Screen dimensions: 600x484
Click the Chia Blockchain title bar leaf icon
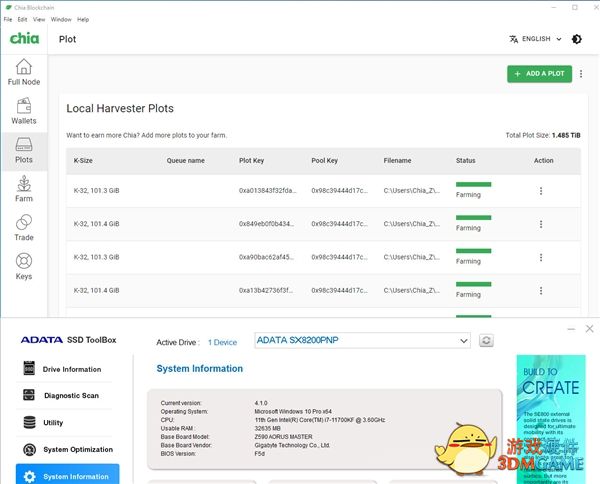(x=8, y=7)
